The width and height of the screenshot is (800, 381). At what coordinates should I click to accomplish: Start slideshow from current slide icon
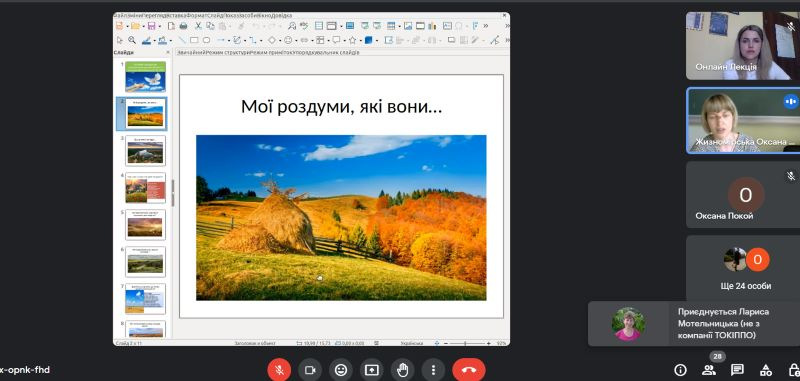click(377, 26)
